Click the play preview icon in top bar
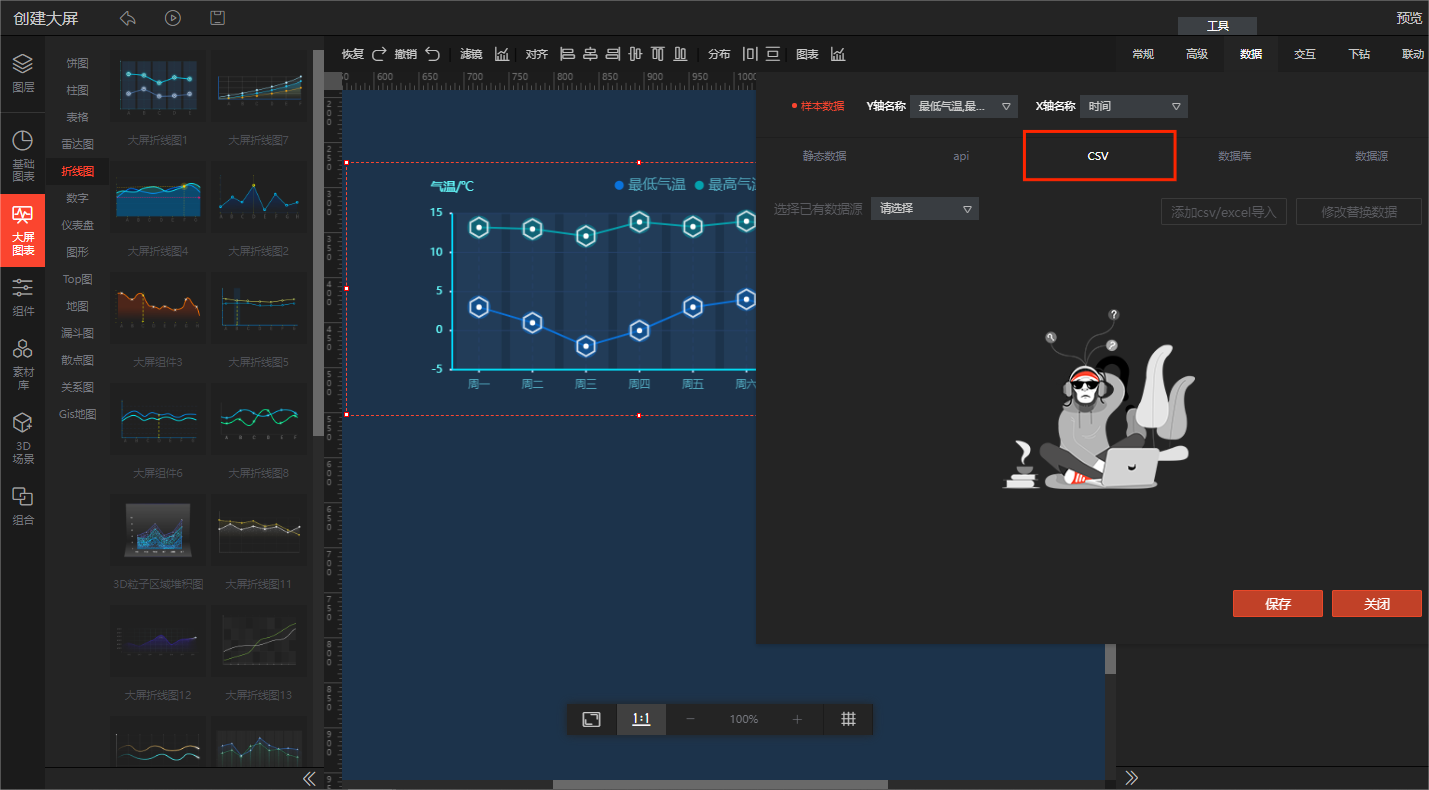The height and width of the screenshot is (790, 1429). pyautogui.click(x=173, y=18)
